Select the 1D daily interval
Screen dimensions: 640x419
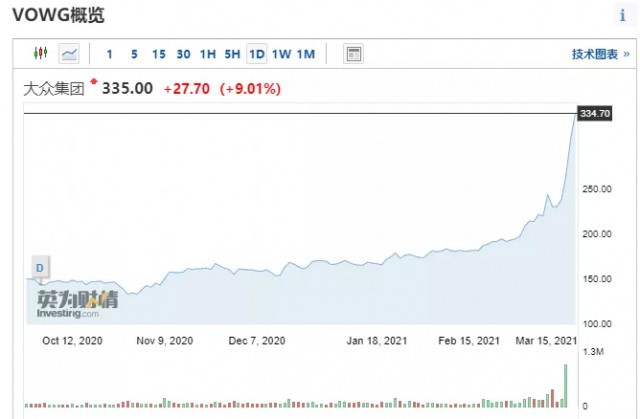coord(257,54)
